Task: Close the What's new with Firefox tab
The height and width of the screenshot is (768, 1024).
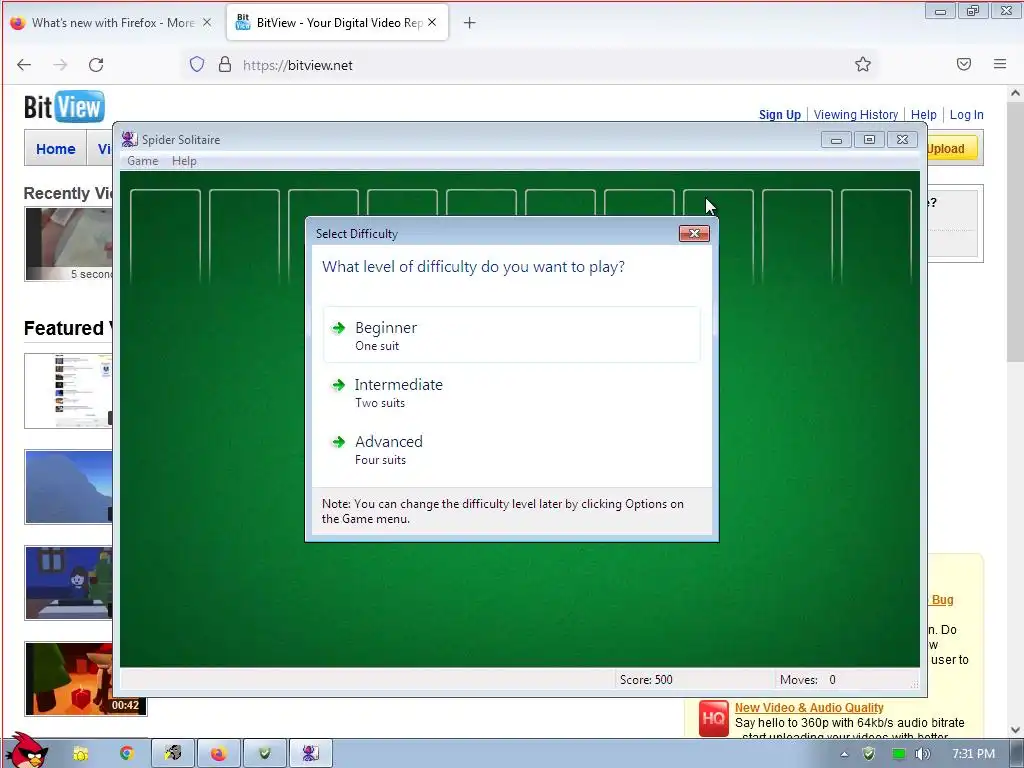Action: (207, 22)
